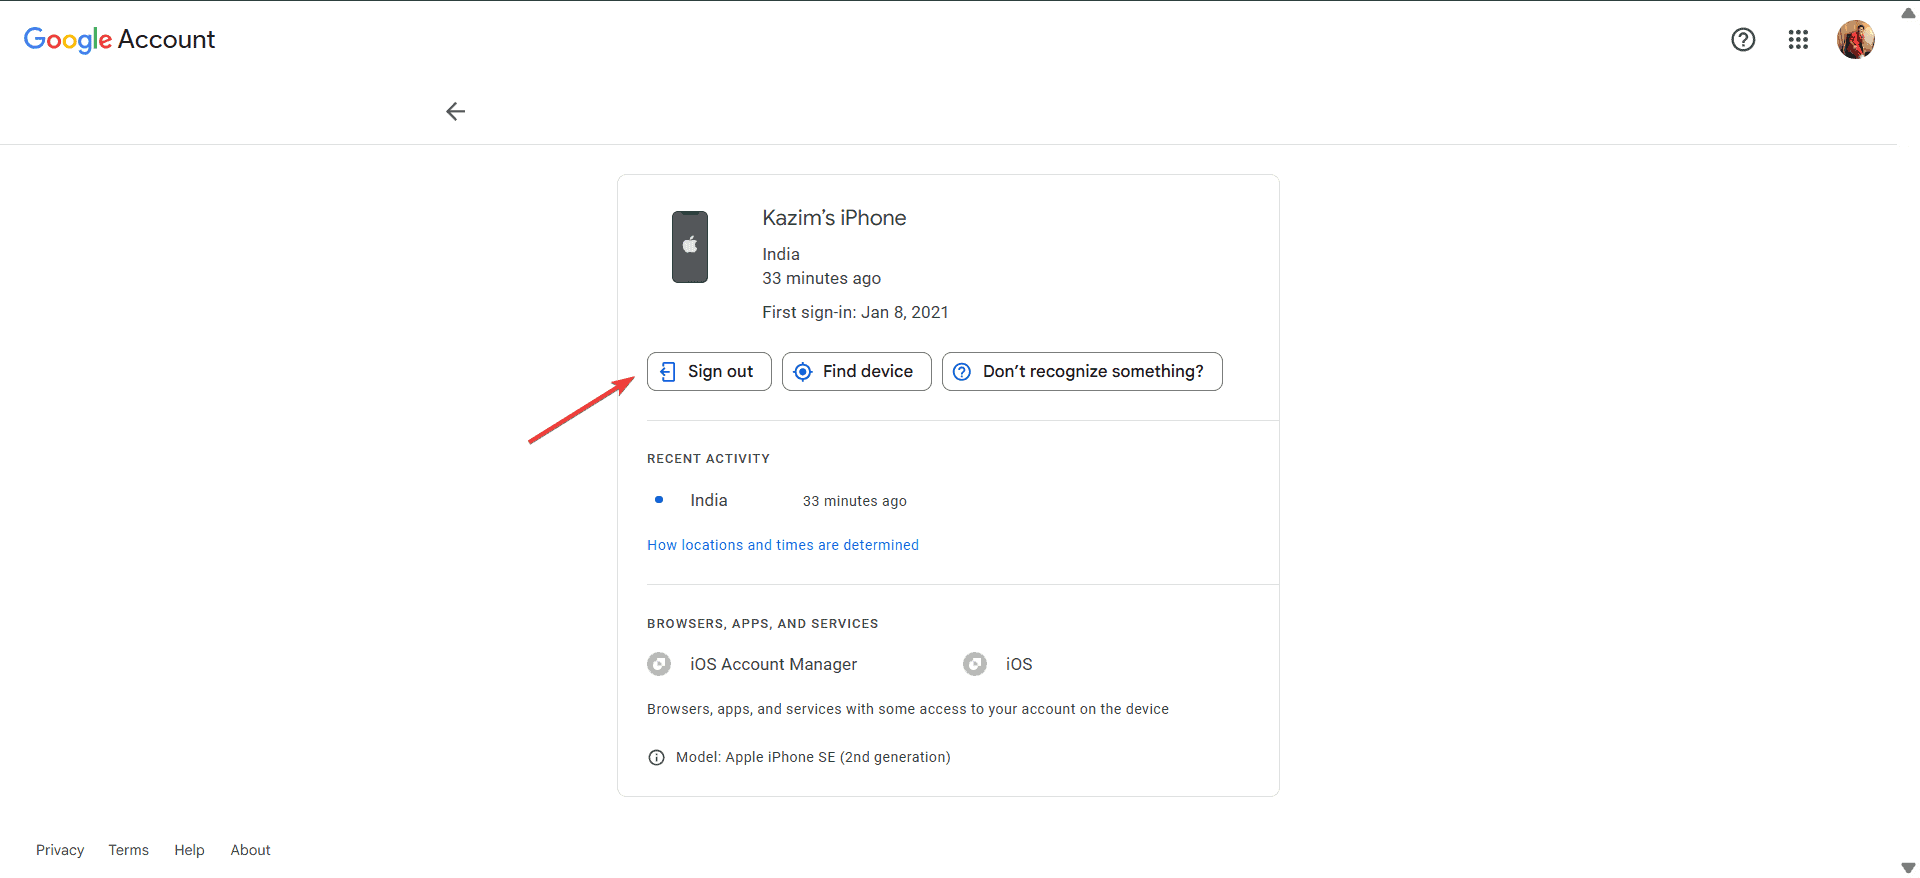Click the RECENT ACTIVITY heading
This screenshot has width=1920, height=878.
(x=708, y=459)
